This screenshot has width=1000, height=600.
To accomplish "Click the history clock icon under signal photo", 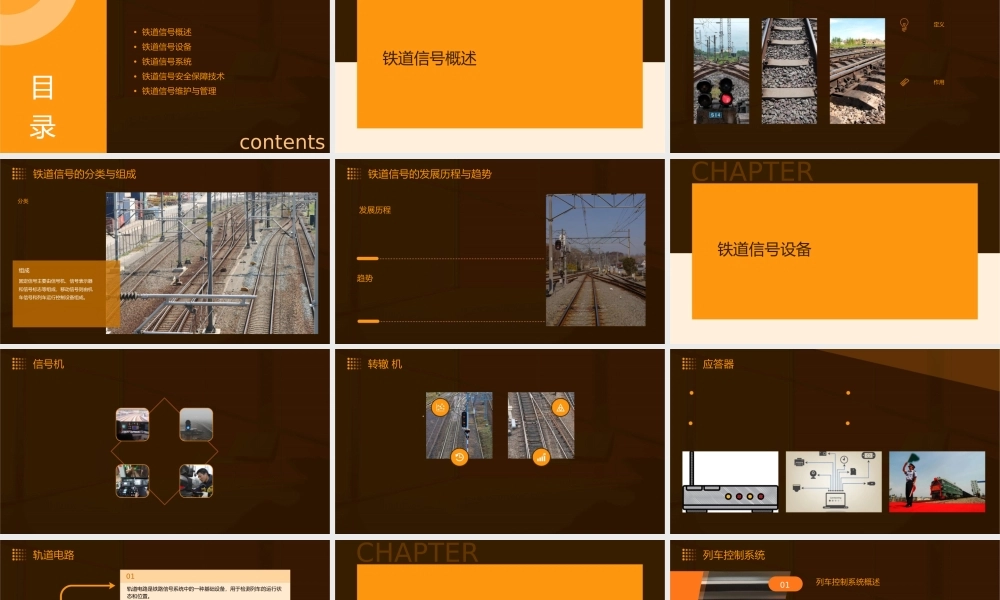I will pyautogui.click(x=459, y=457).
